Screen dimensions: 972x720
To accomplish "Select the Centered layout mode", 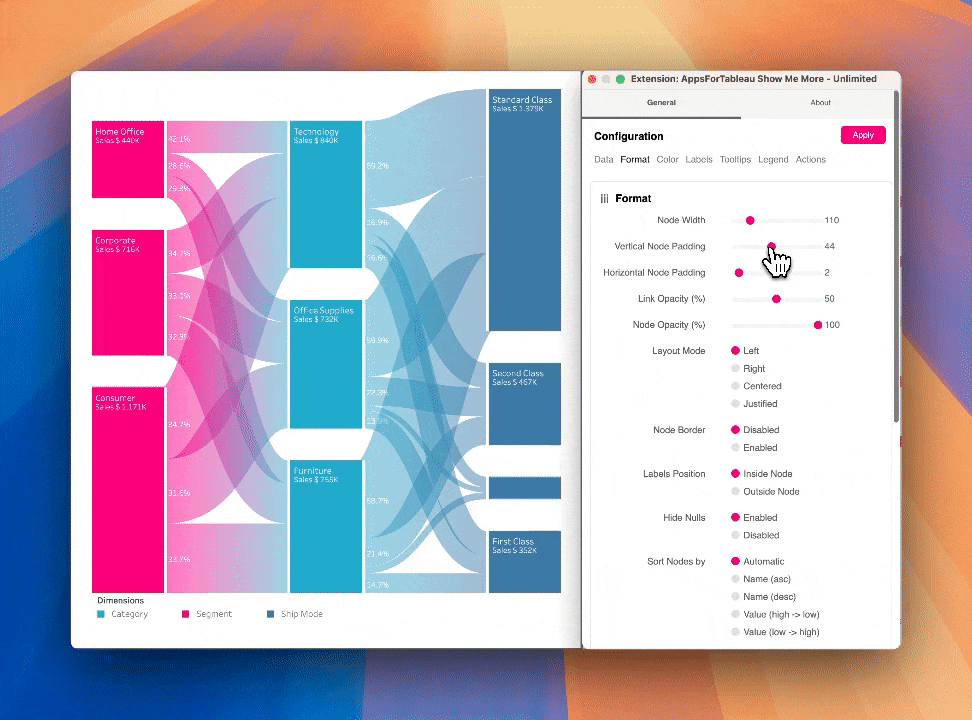I will 736,386.
